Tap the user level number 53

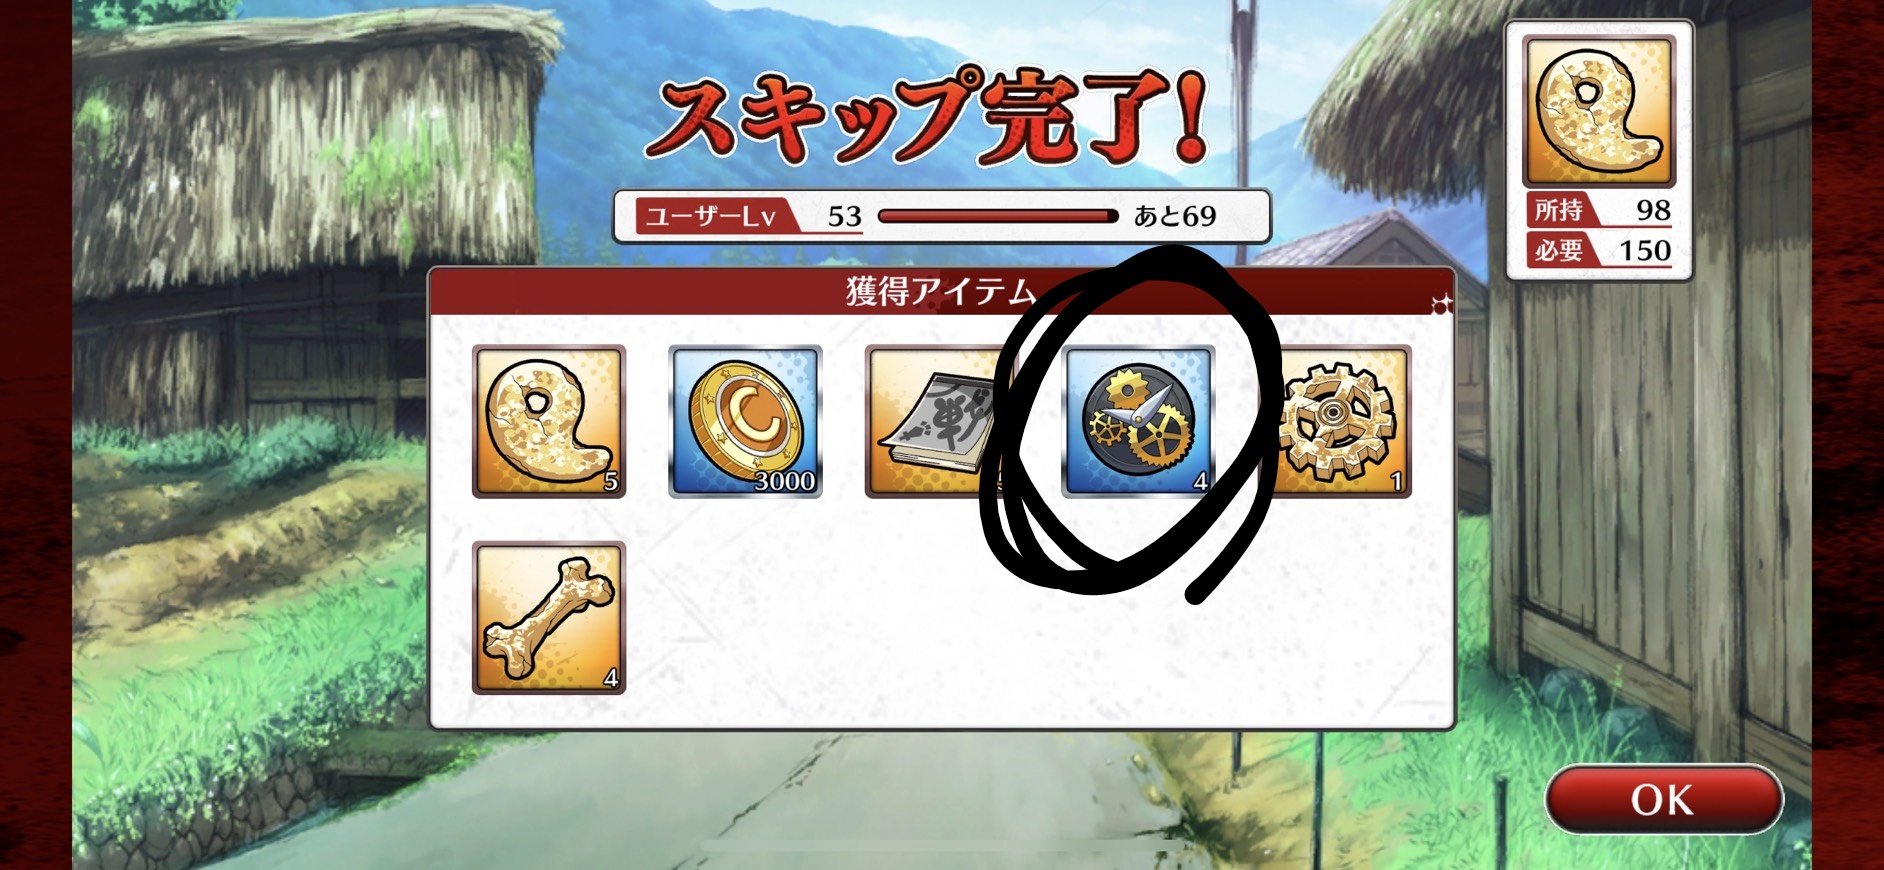pyautogui.click(x=844, y=216)
